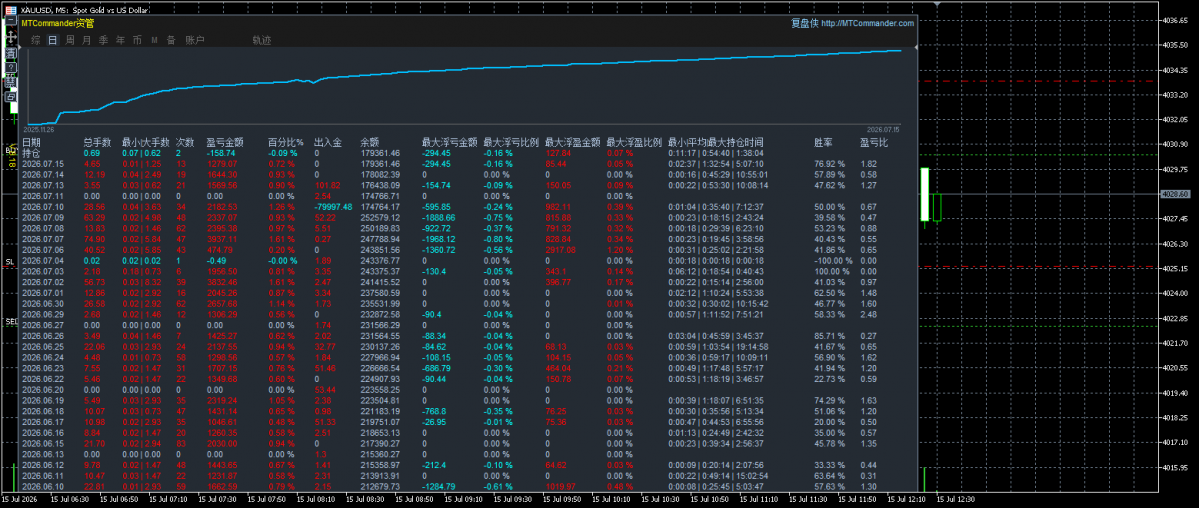Click the 清 clear icon in left strip
The image size is (1199, 508).
[11, 54]
